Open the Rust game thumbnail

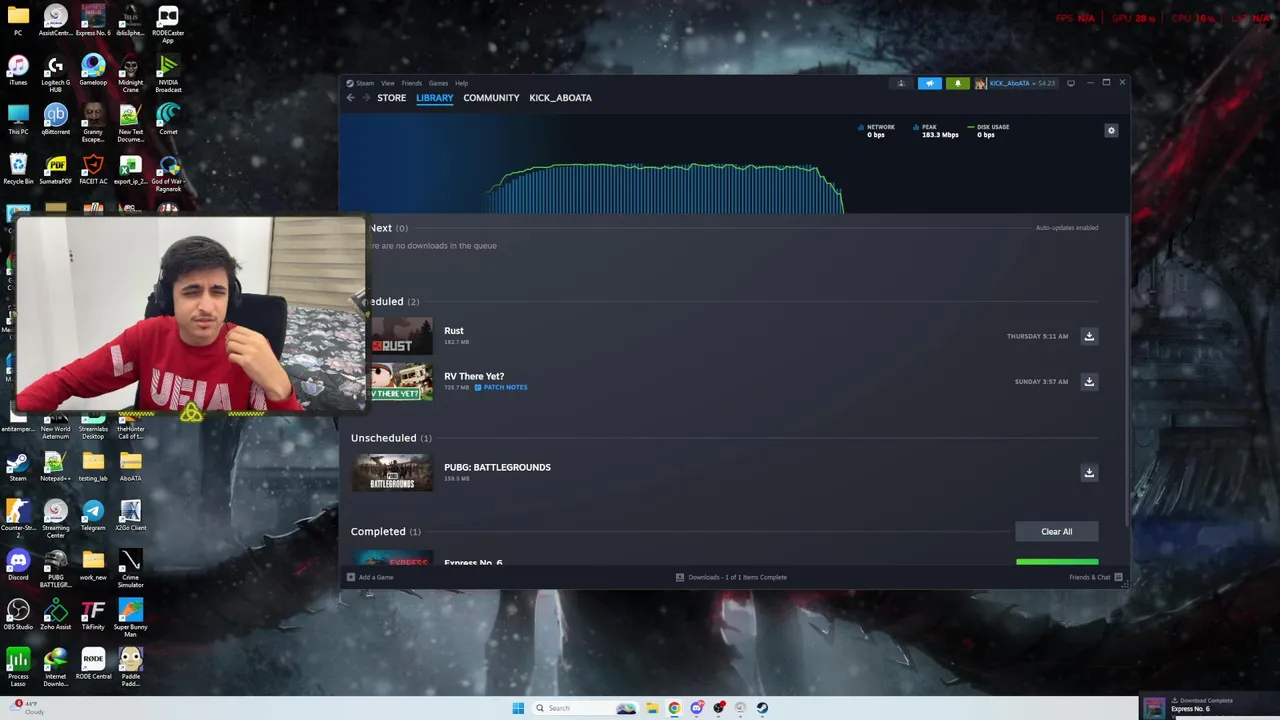coord(401,336)
